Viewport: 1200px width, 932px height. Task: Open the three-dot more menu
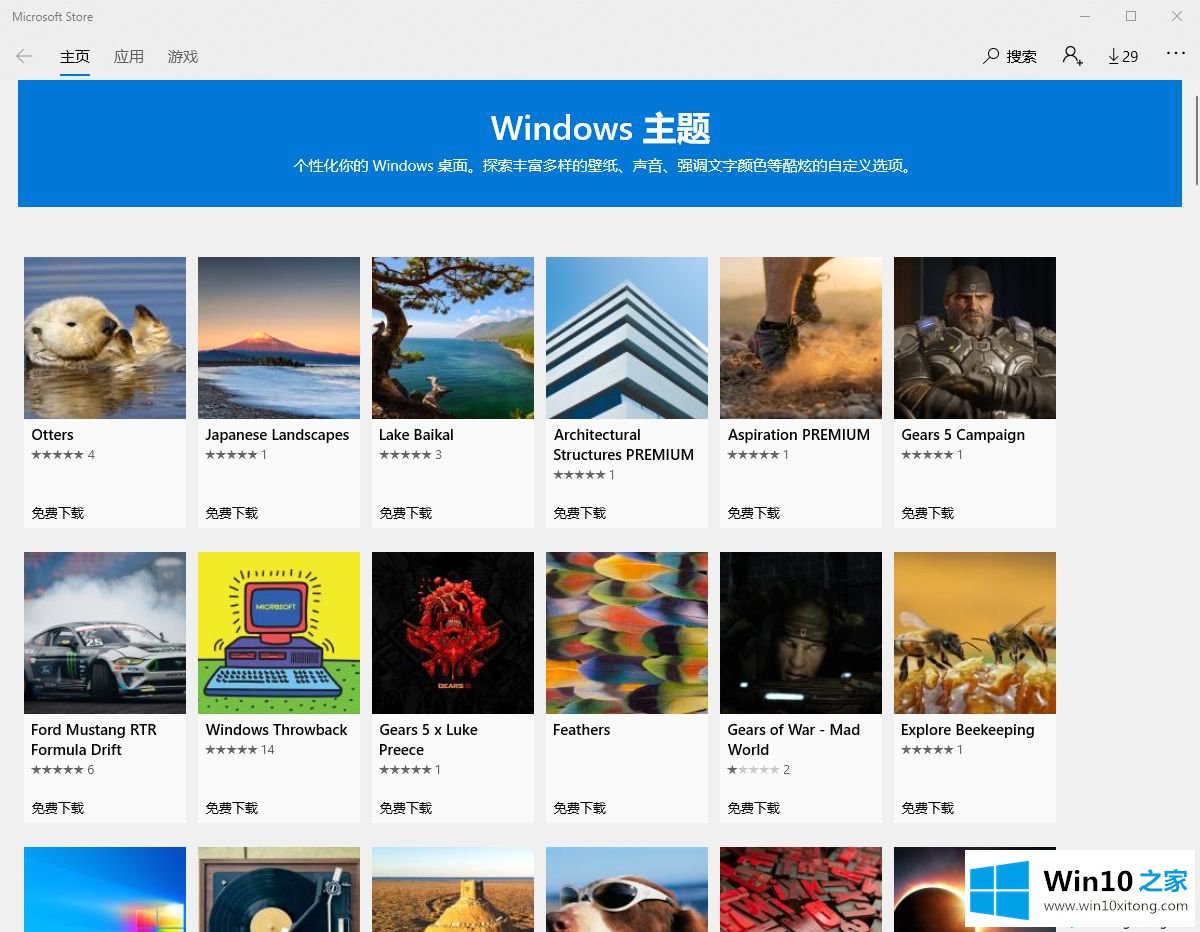tap(1175, 54)
